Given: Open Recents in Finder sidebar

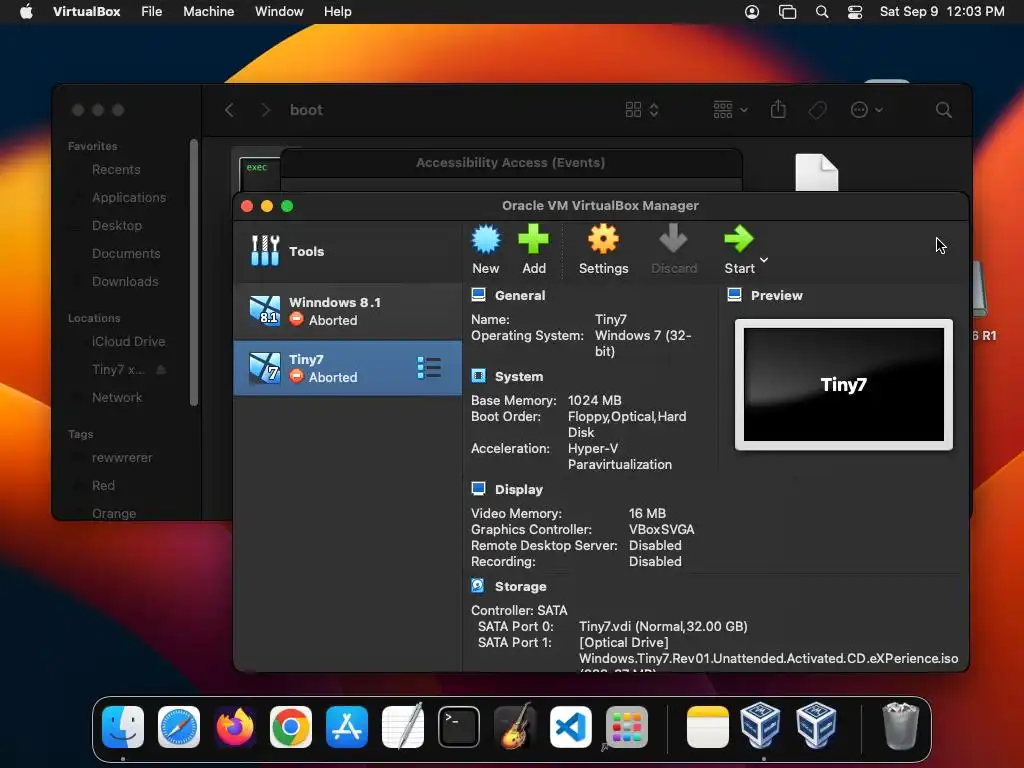Looking at the screenshot, I should pyautogui.click(x=116, y=170).
